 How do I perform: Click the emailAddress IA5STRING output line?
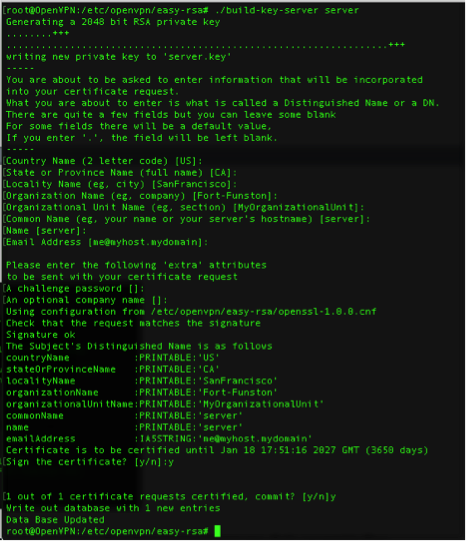(x=159, y=439)
